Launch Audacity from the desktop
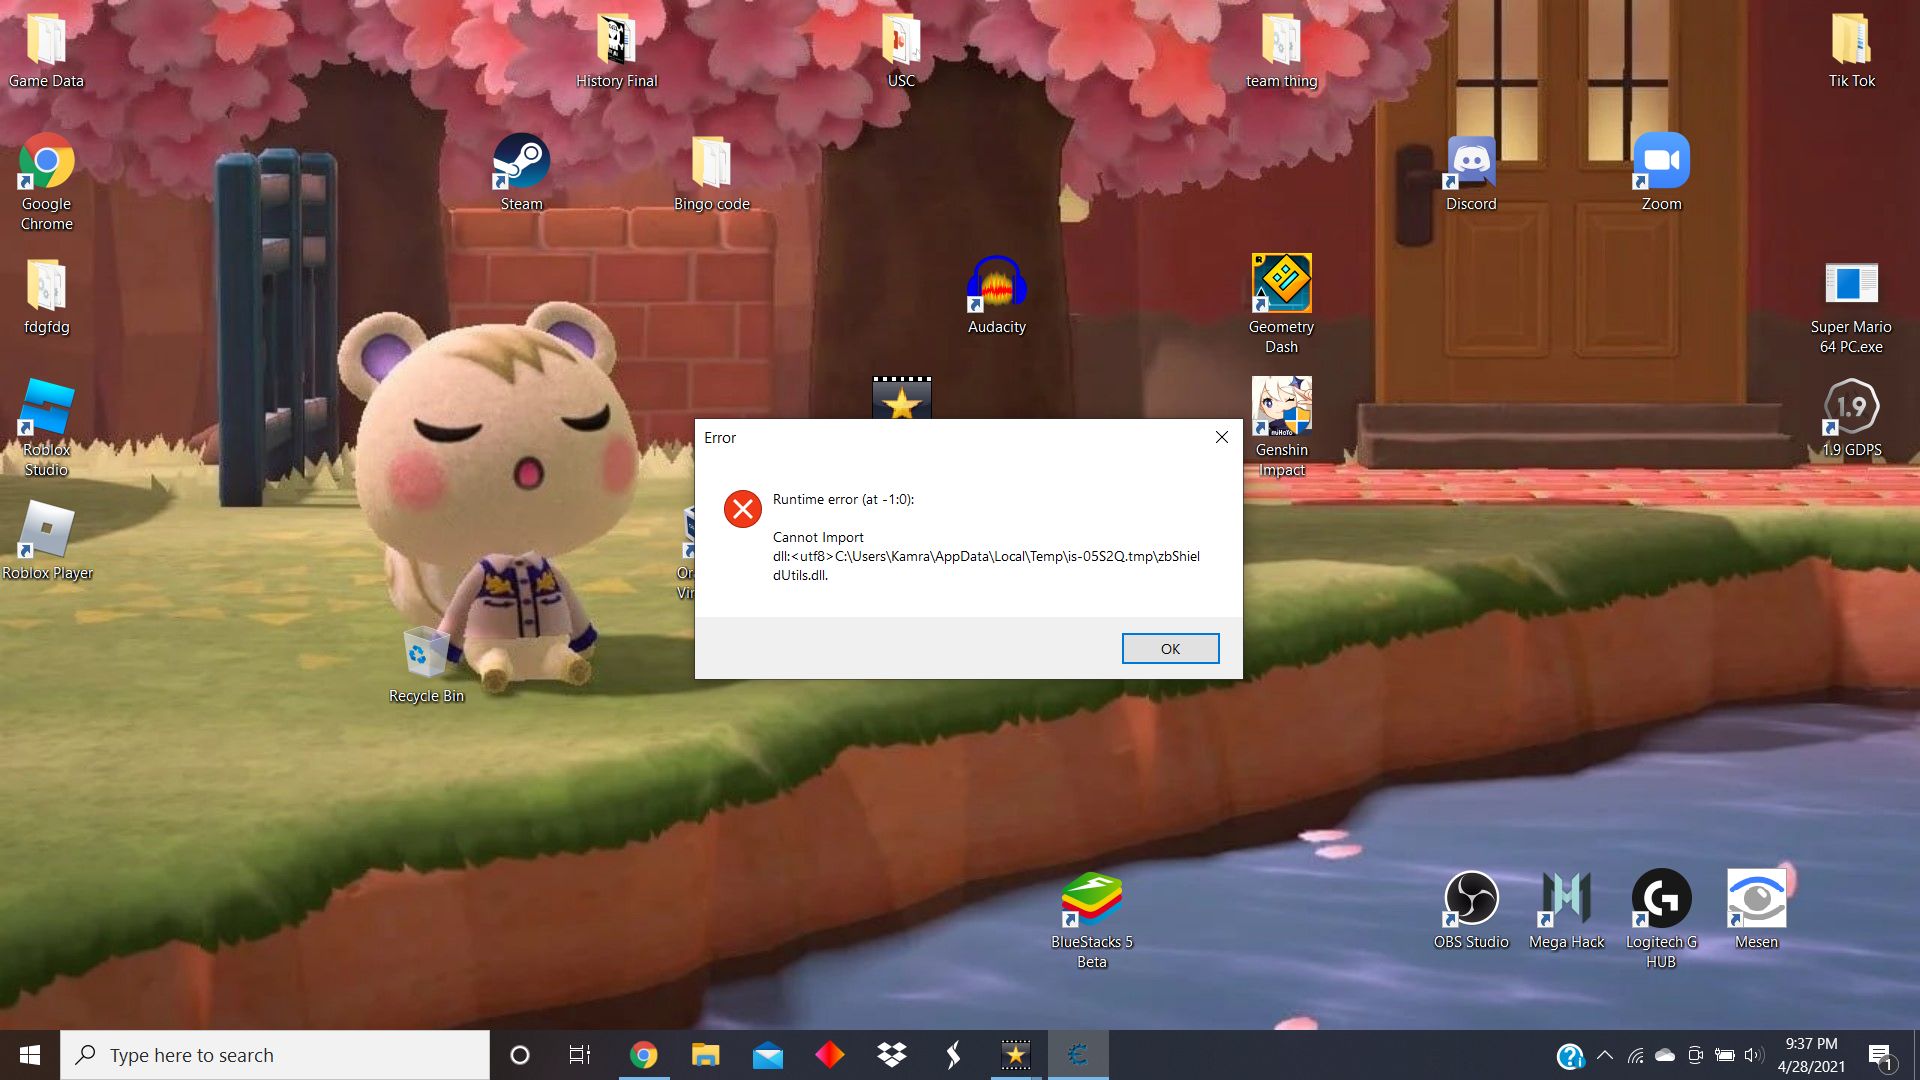 (996, 285)
